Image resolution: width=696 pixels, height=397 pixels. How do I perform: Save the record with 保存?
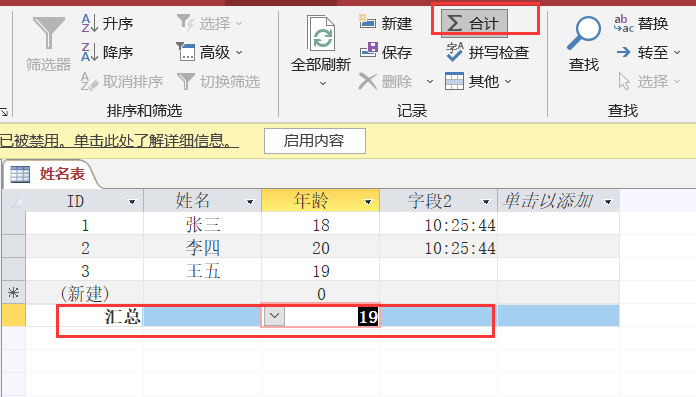coord(385,52)
